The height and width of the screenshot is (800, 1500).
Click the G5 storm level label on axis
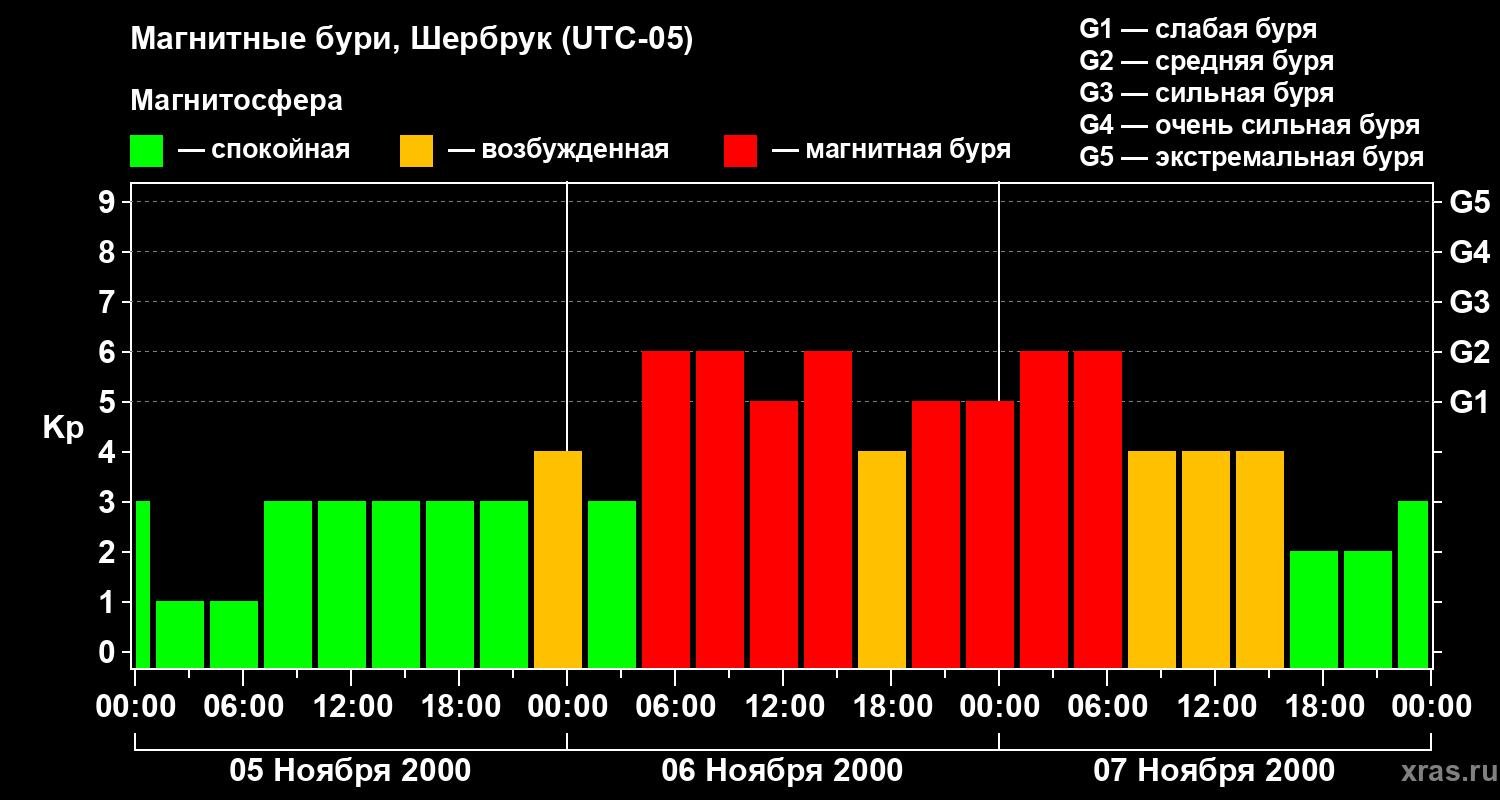1469,202
